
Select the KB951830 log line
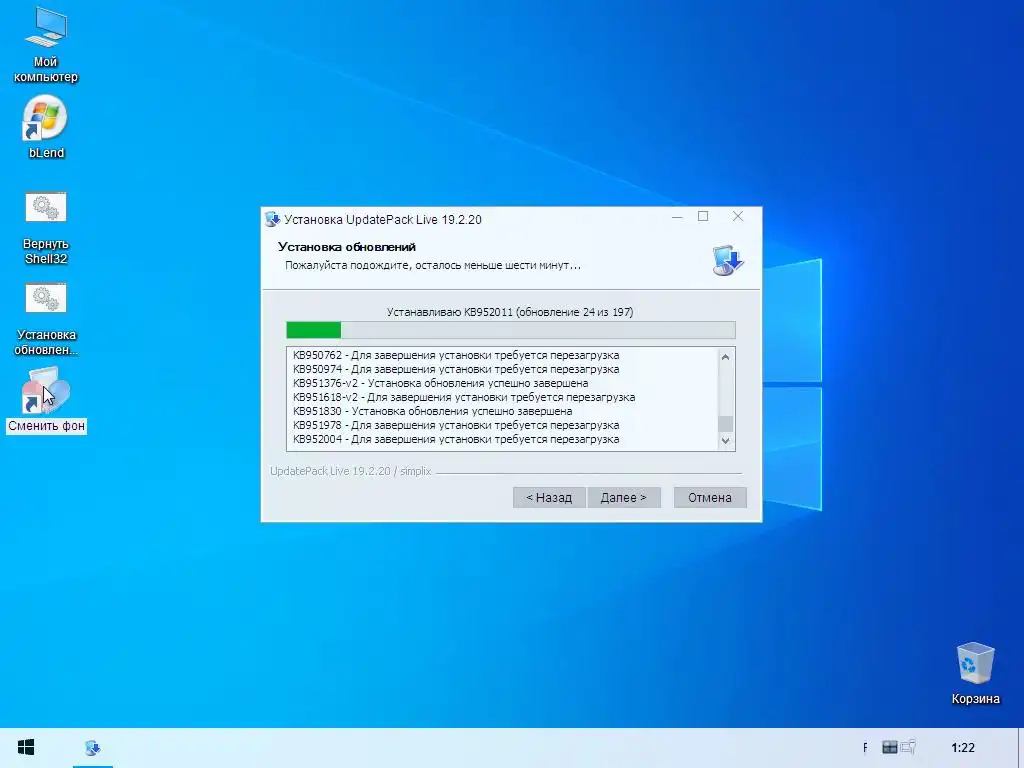pos(432,411)
